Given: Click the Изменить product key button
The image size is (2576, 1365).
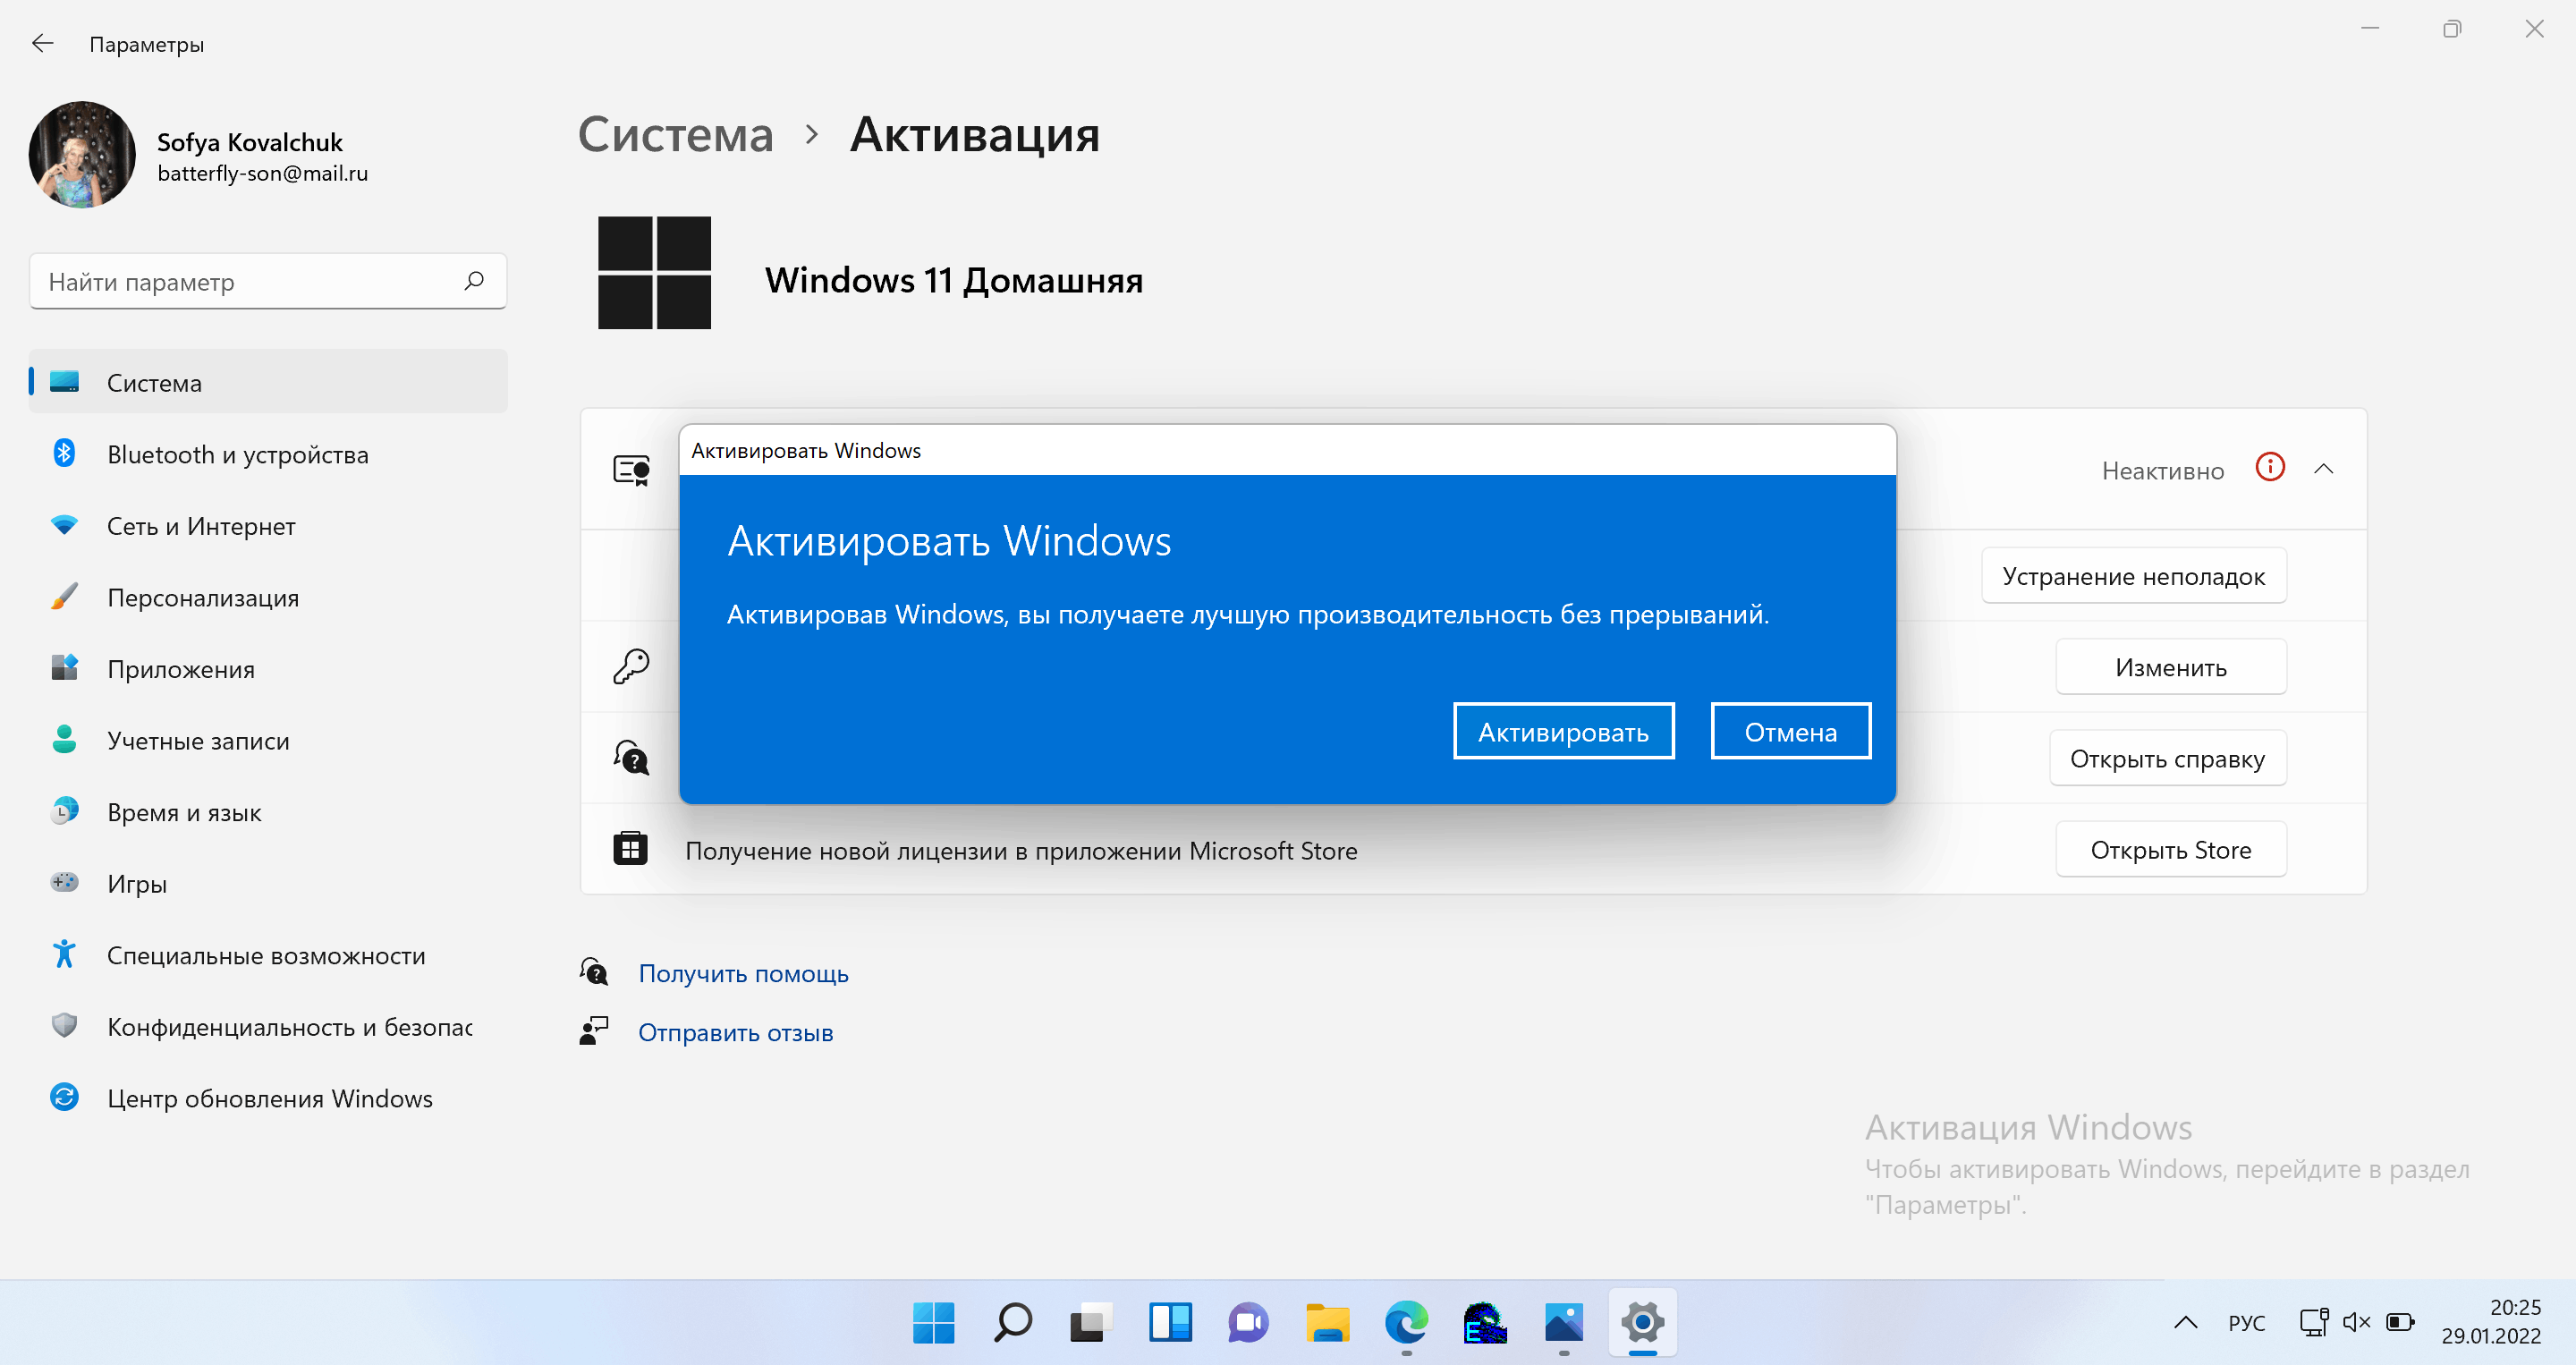Looking at the screenshot, I should pyautogui.click(x=2171, y=667).
